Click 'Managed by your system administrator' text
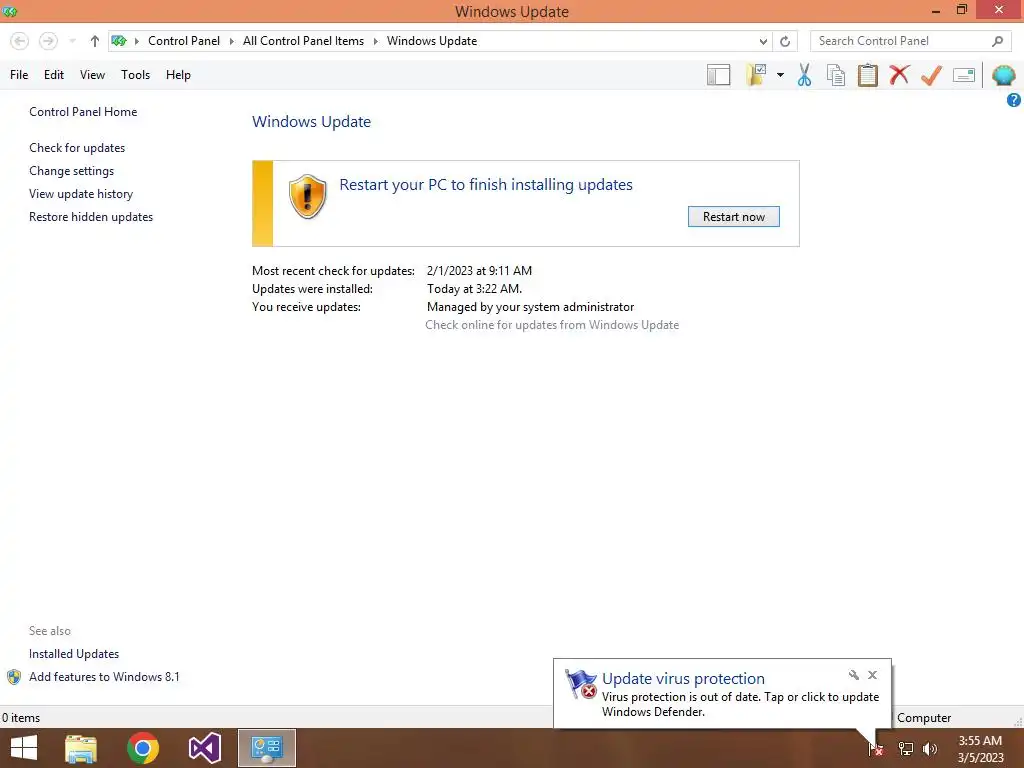The image size is (1024, 768). tap(530, 307)
